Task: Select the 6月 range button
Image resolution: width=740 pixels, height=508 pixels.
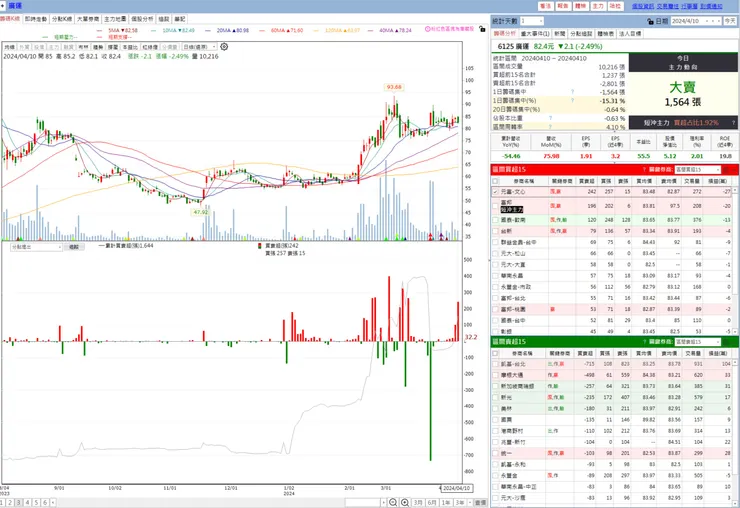Action: pos(432,503)
